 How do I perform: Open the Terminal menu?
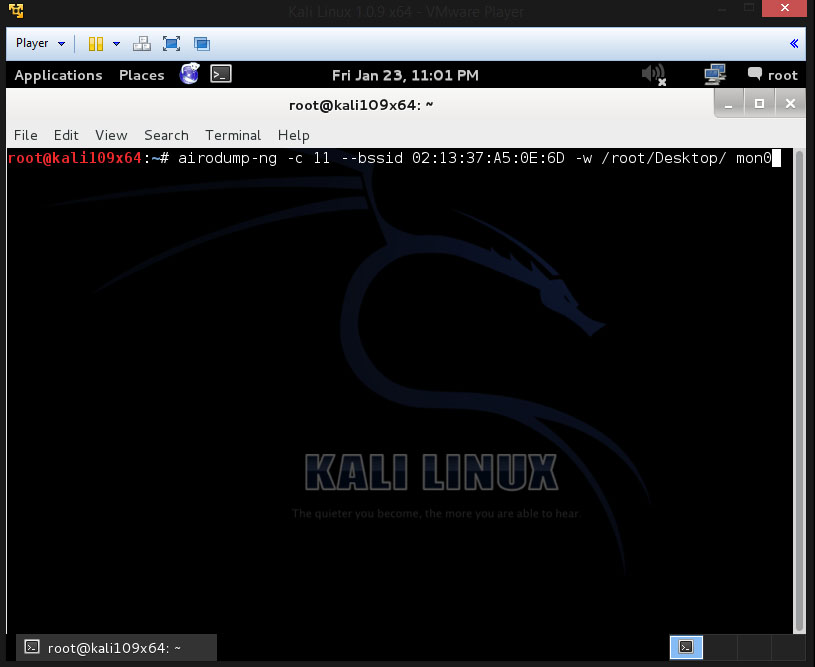233,135
